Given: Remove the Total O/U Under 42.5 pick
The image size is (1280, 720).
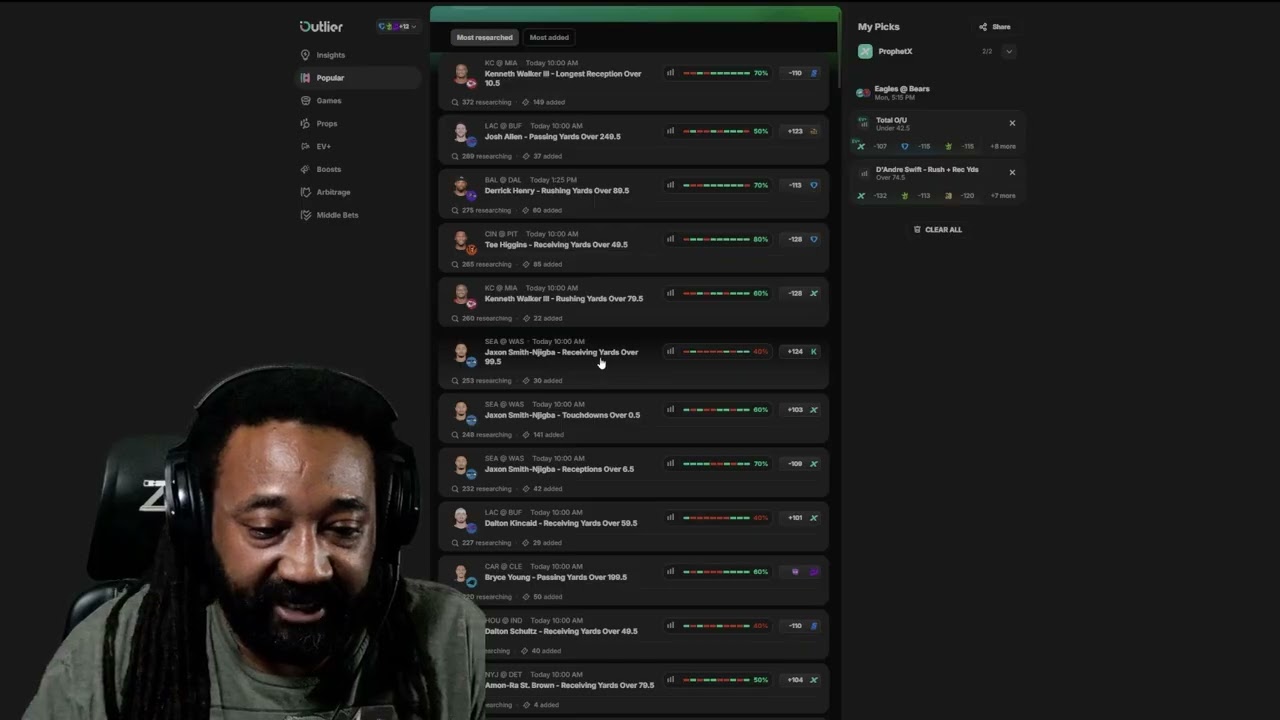Looking at the screenshot, I should [1012, 123].
